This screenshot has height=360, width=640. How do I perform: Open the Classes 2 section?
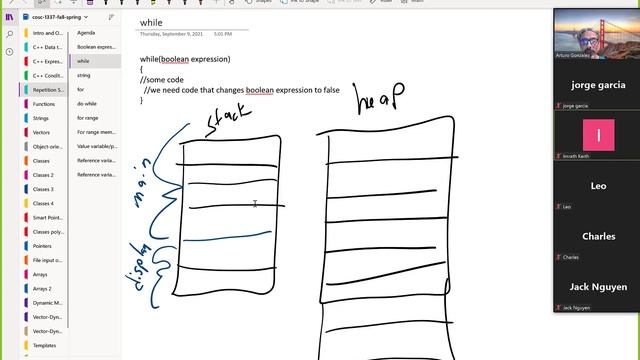44,175
